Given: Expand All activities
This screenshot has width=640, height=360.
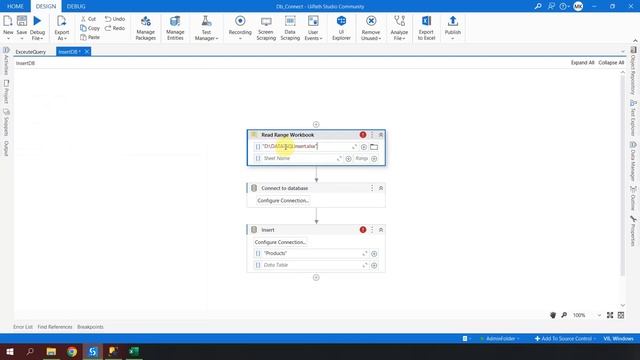Looking at the screenshot, I should pyautogui.click(x=582, y=62).
